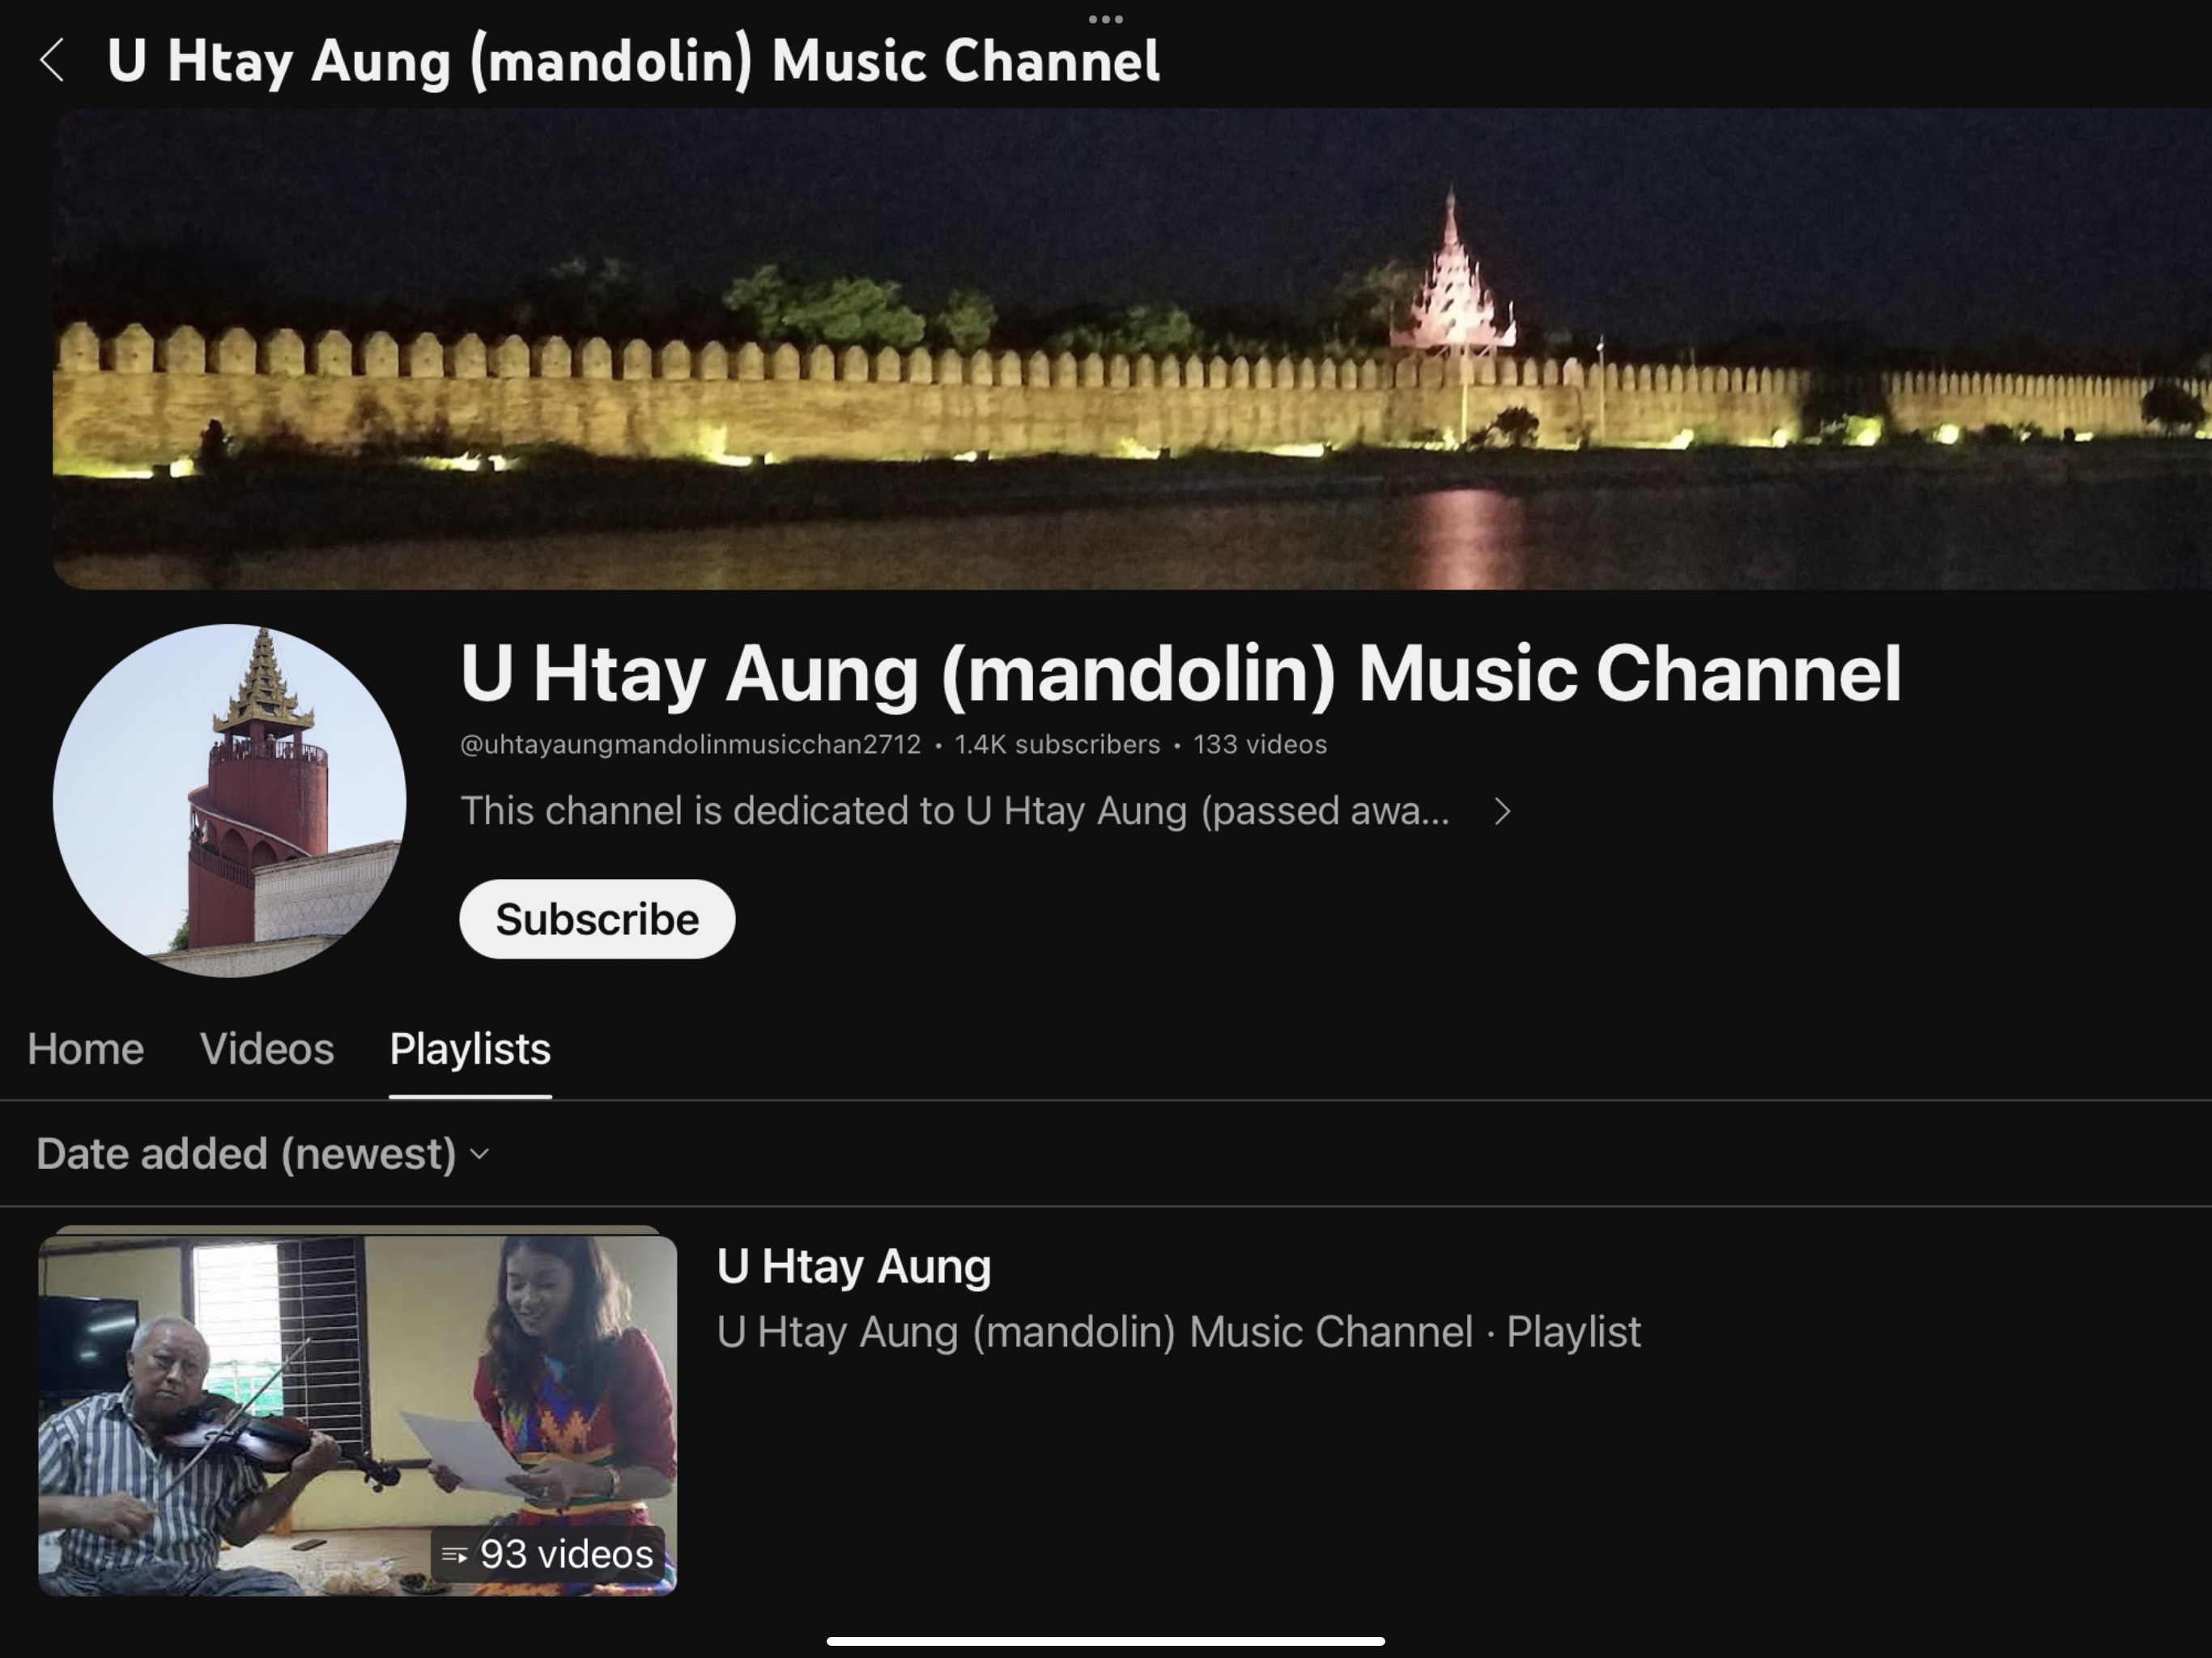Expand channel description with the right chevron
2212x1658 pixels.
[1501, 811]
